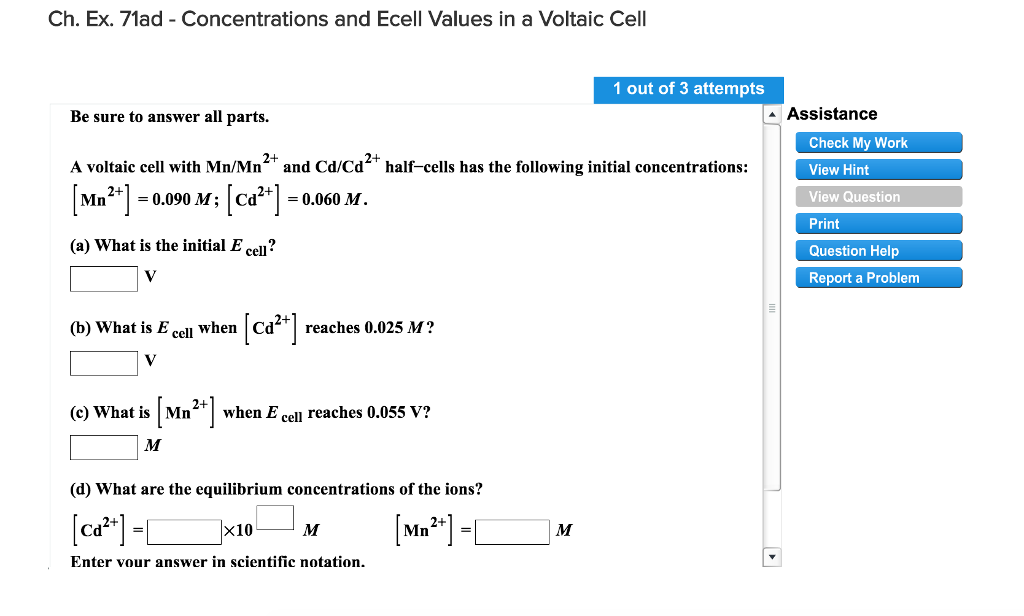The image size is (1024, 616).
Task: Open Question Help
Action: click(x=878, y=250)
